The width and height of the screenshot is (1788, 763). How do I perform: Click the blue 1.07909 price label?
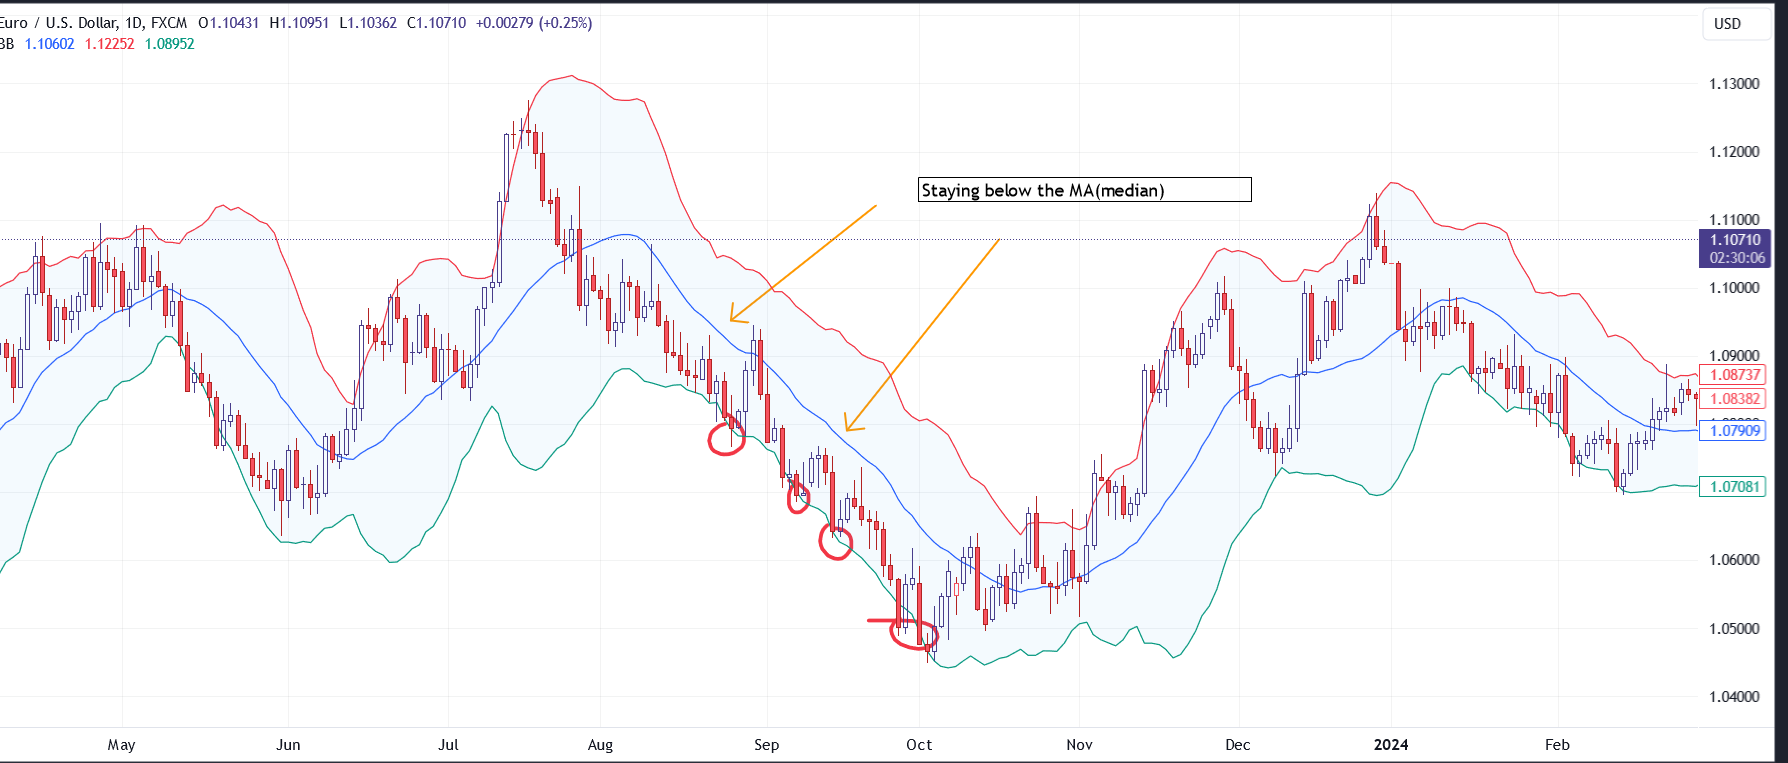[x=1734, y=431]
